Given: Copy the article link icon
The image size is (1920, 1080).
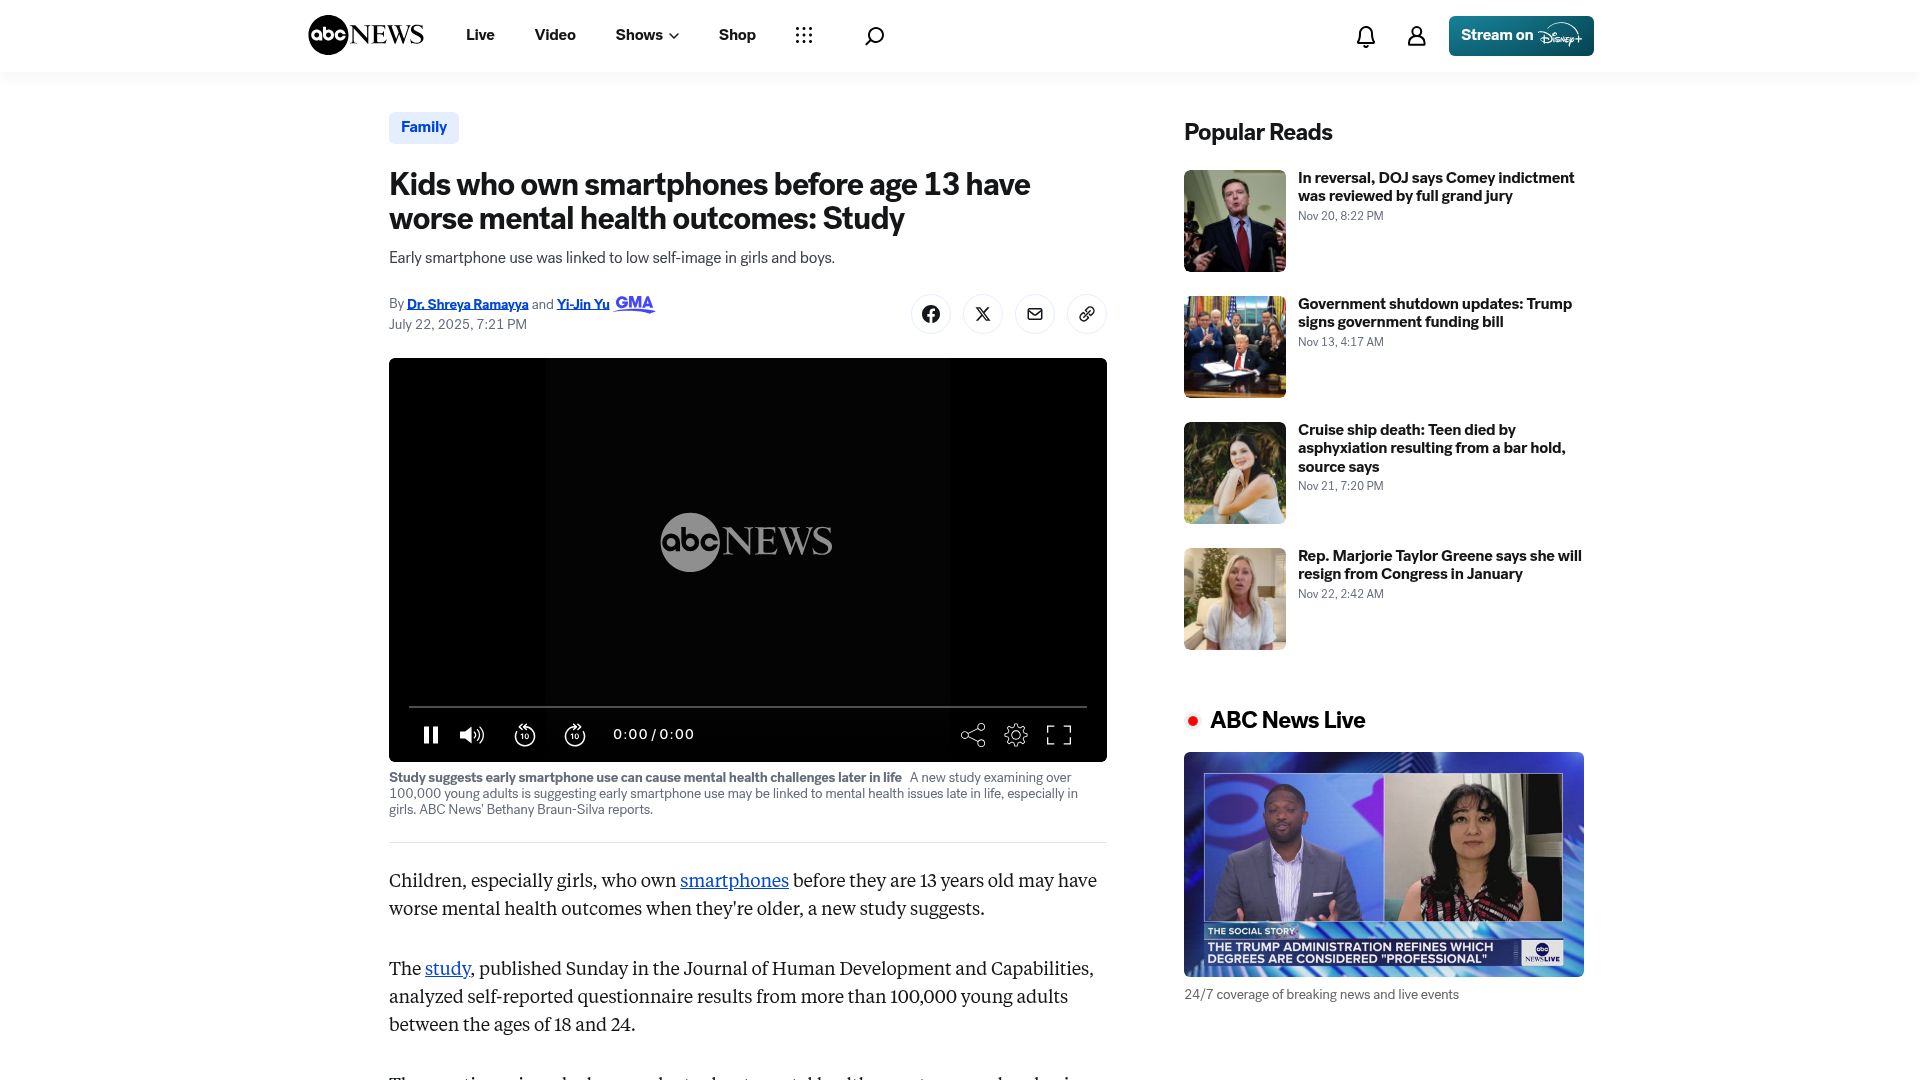Looking at the screenshot, I should [x=1087, y=314].
